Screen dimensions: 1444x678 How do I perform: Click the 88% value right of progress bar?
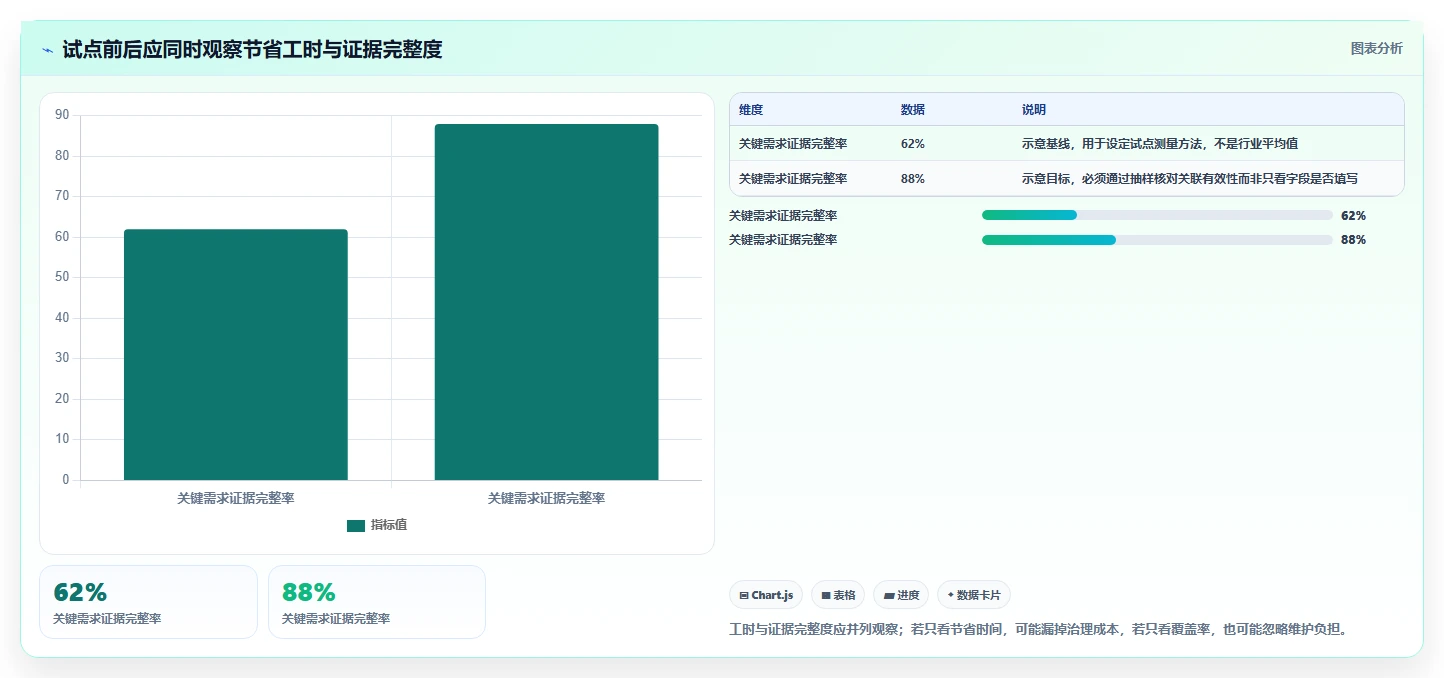1353,240
